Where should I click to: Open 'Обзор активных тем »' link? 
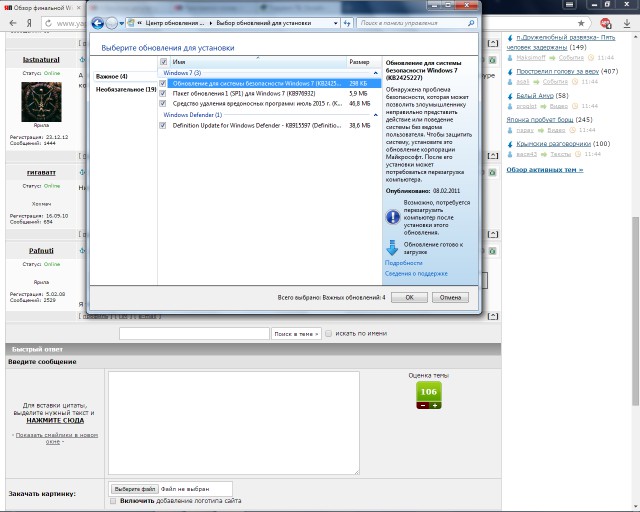[x=545, y=169]
